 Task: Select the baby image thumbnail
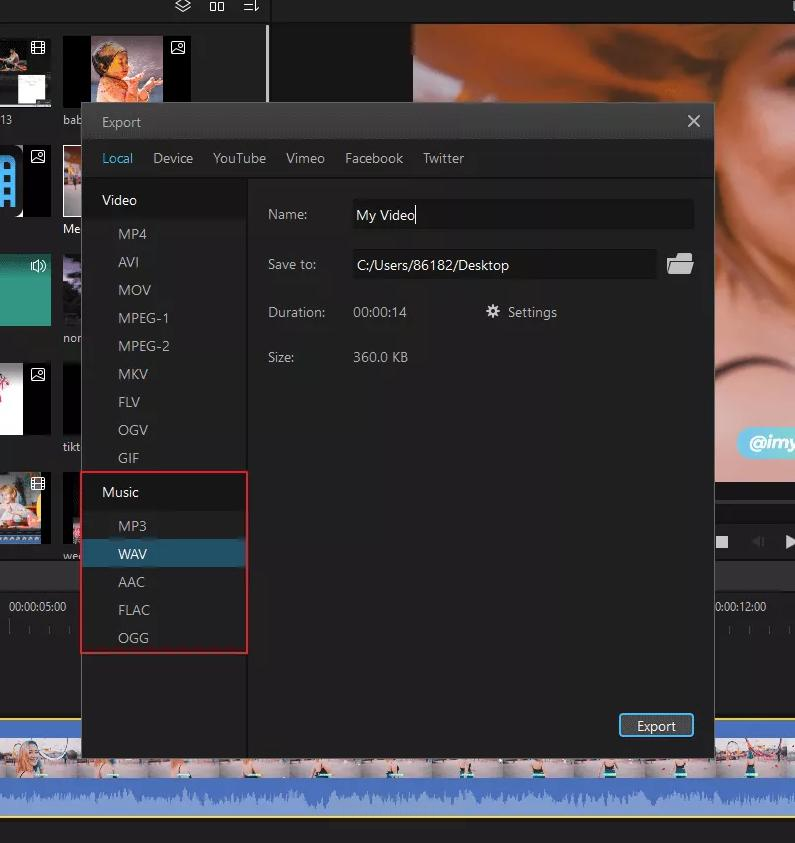tap(126, 70)
